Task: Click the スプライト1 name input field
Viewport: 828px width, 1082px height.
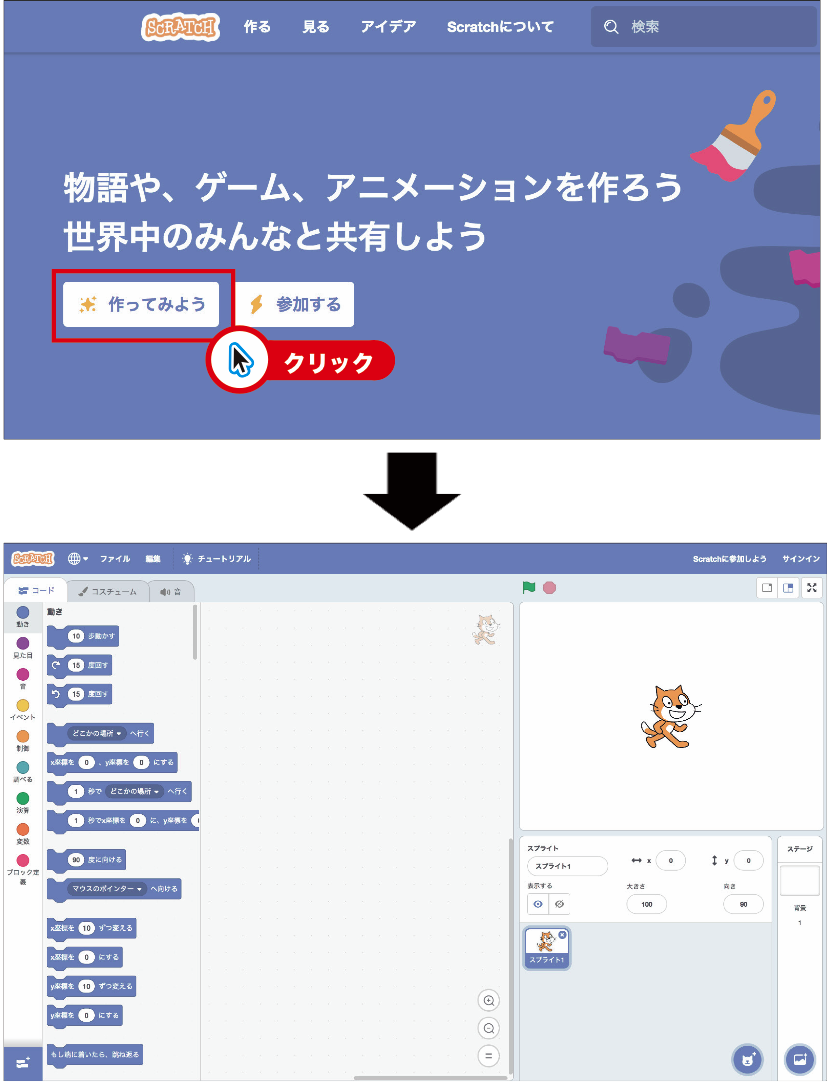Action: [x=567, y=866]
